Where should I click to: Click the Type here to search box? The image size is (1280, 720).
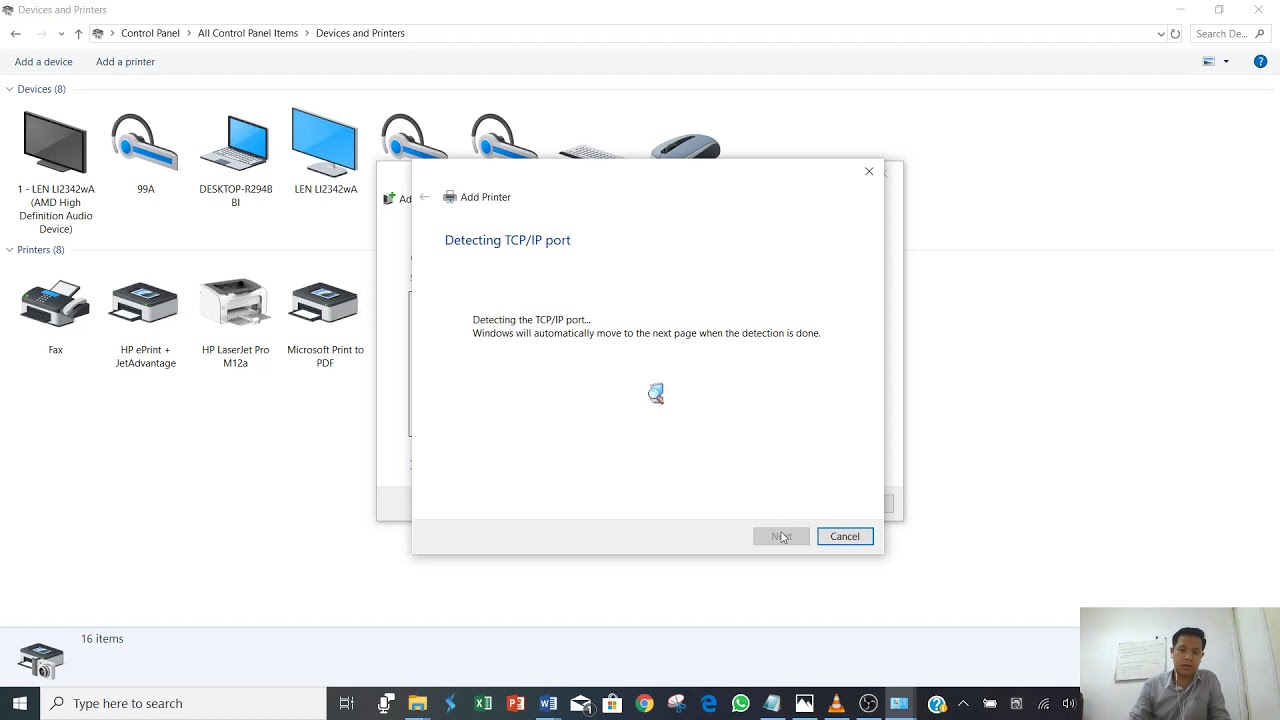[183, 703]
